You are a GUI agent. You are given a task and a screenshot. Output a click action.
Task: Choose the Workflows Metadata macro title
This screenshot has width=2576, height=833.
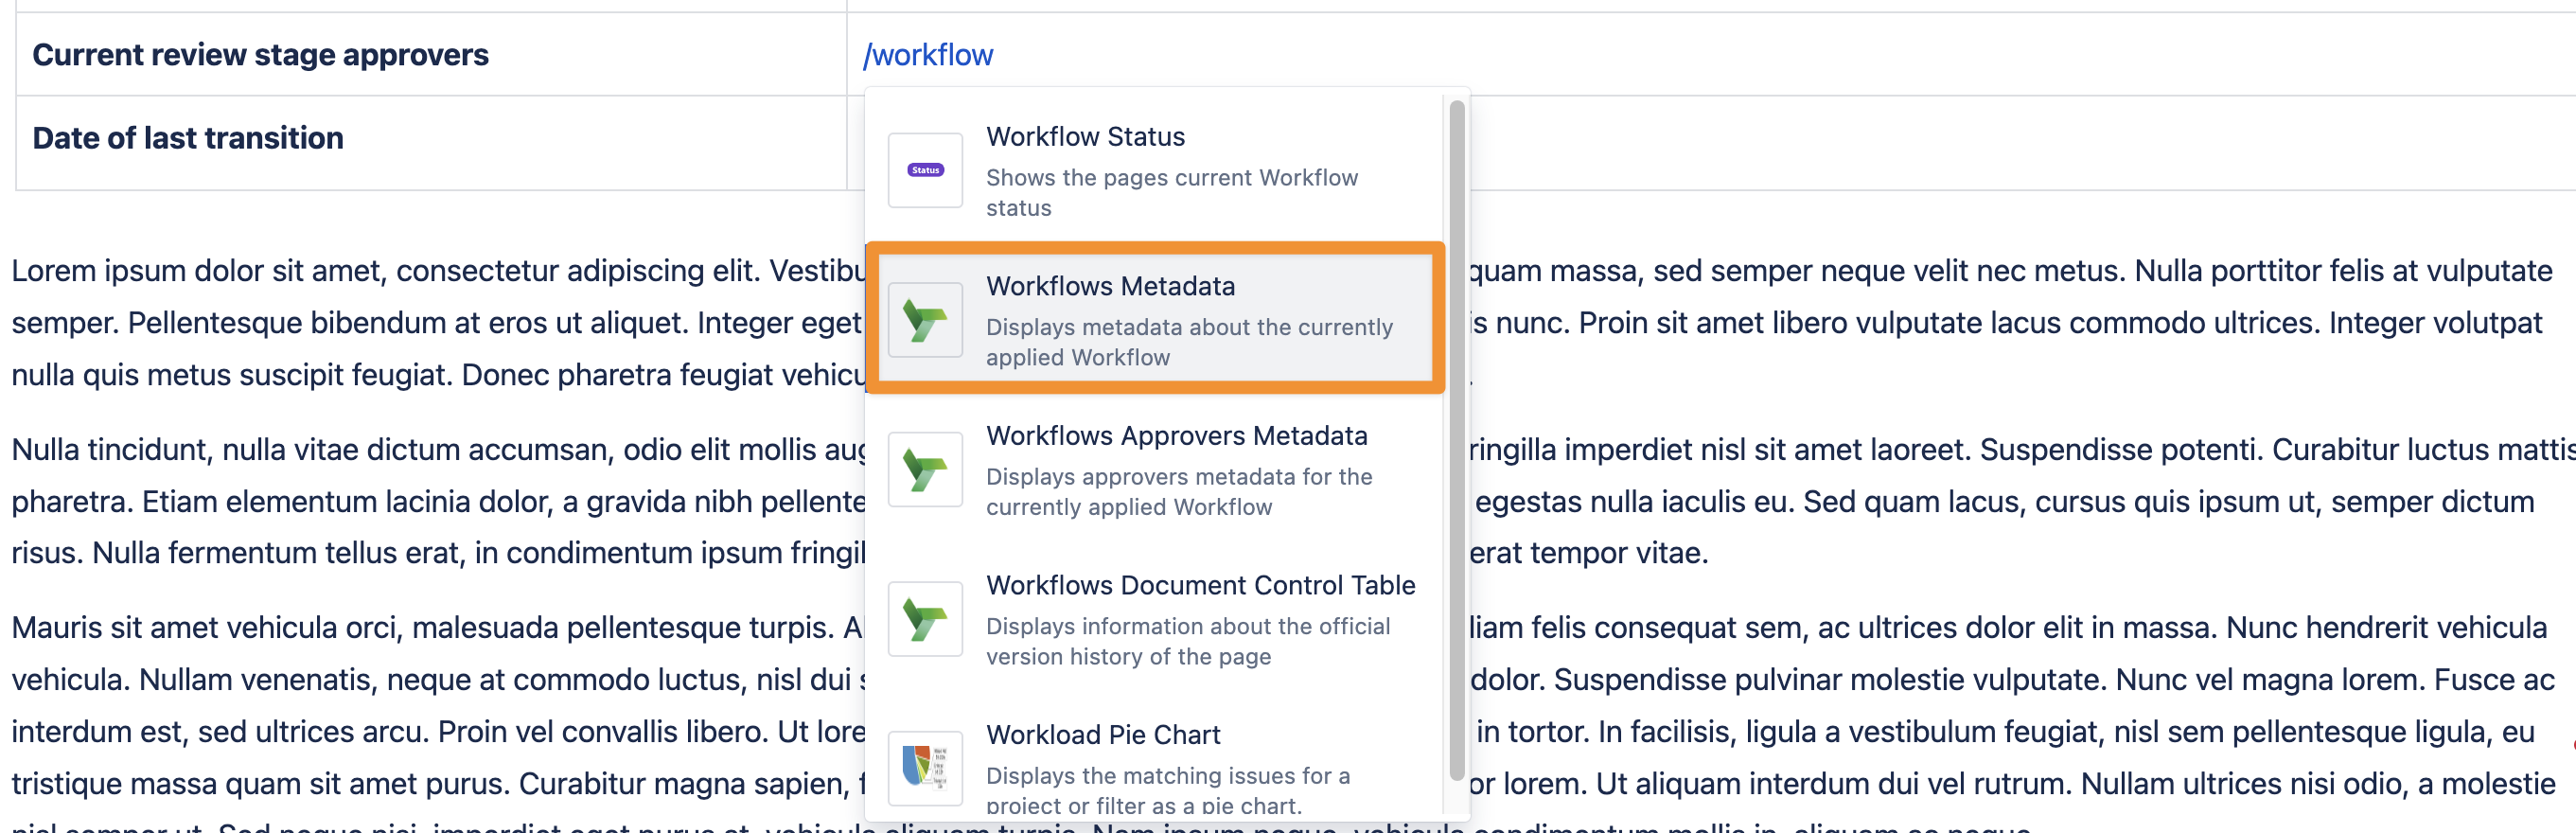point(1110,286)
